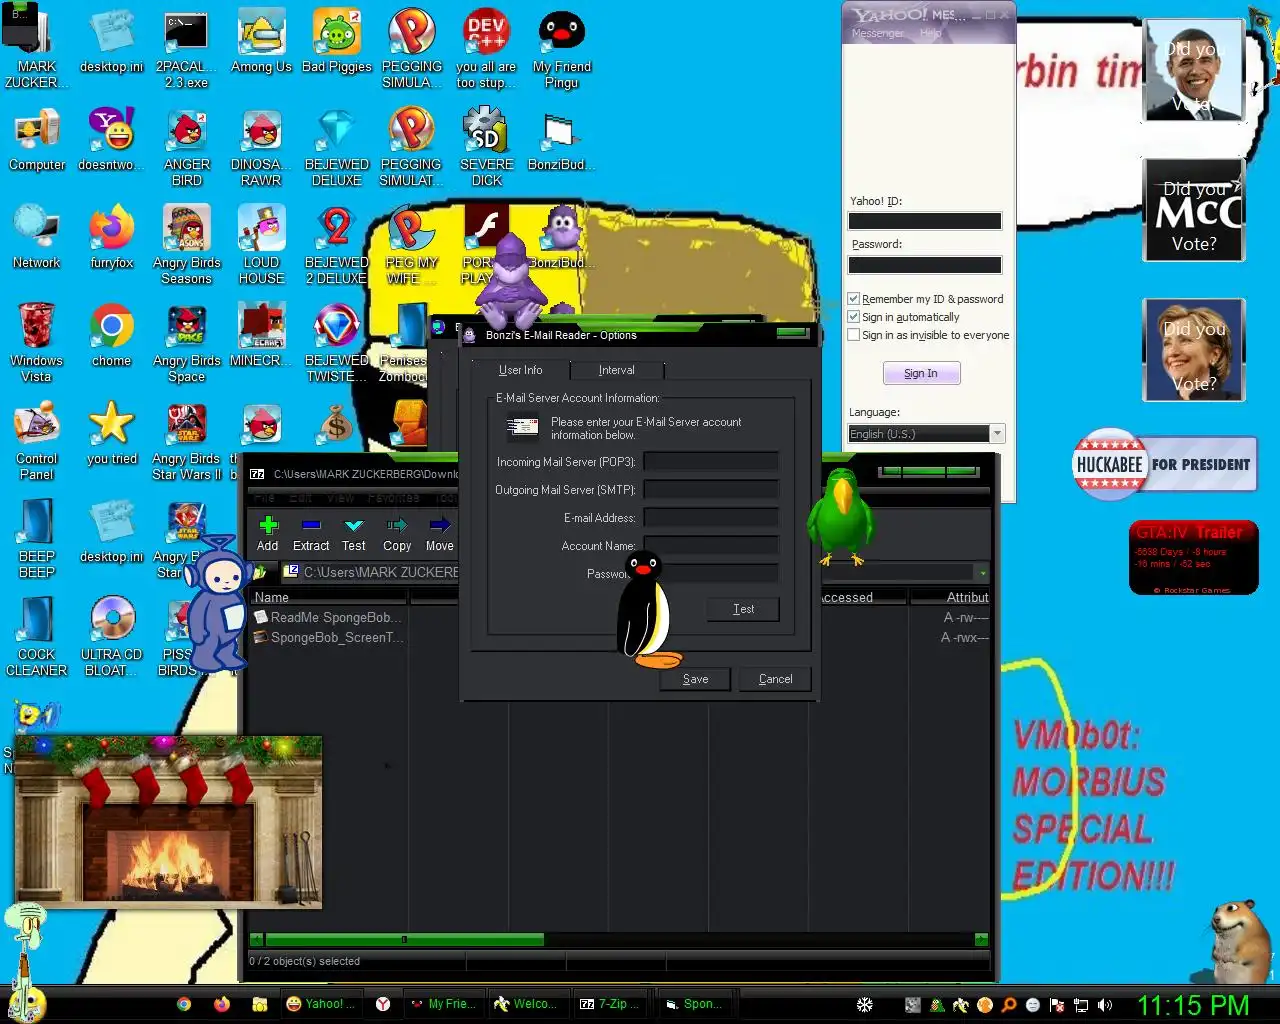The image size is (1280, 1024).
Task: Select the Network desktop icon
Action: [37, 238]
